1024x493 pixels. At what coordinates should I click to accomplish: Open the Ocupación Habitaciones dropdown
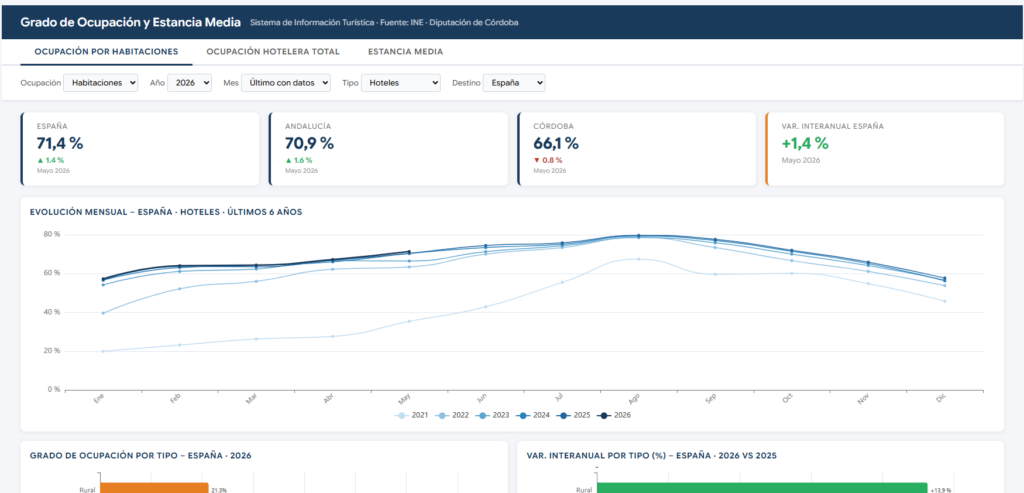(x=101, y=83)
